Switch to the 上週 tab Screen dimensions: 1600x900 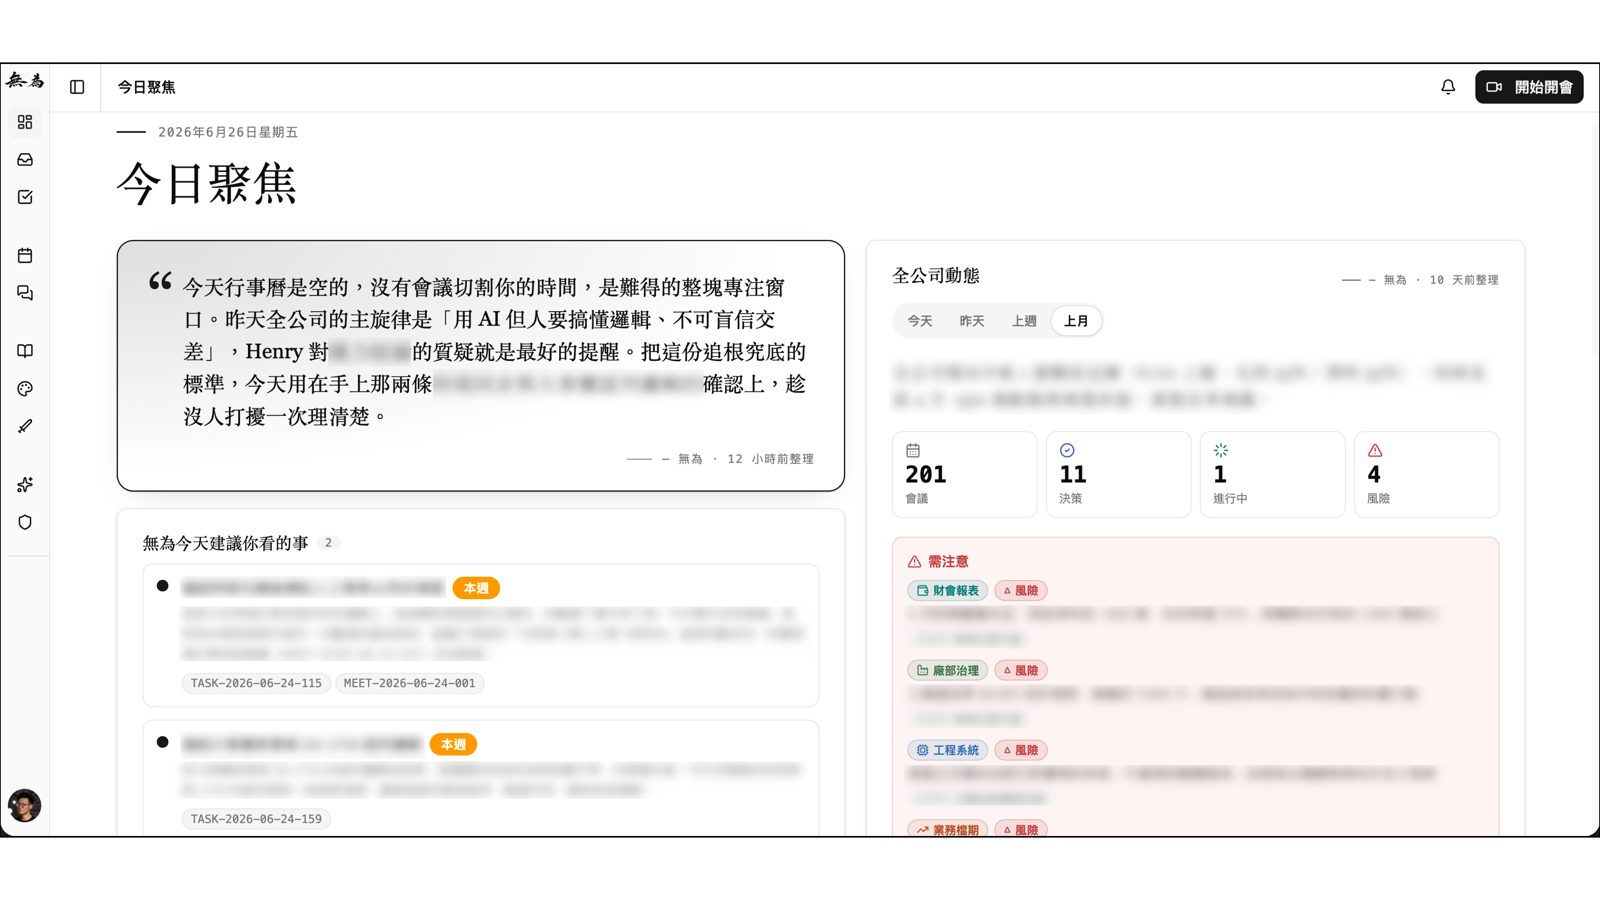(1024, 321)
